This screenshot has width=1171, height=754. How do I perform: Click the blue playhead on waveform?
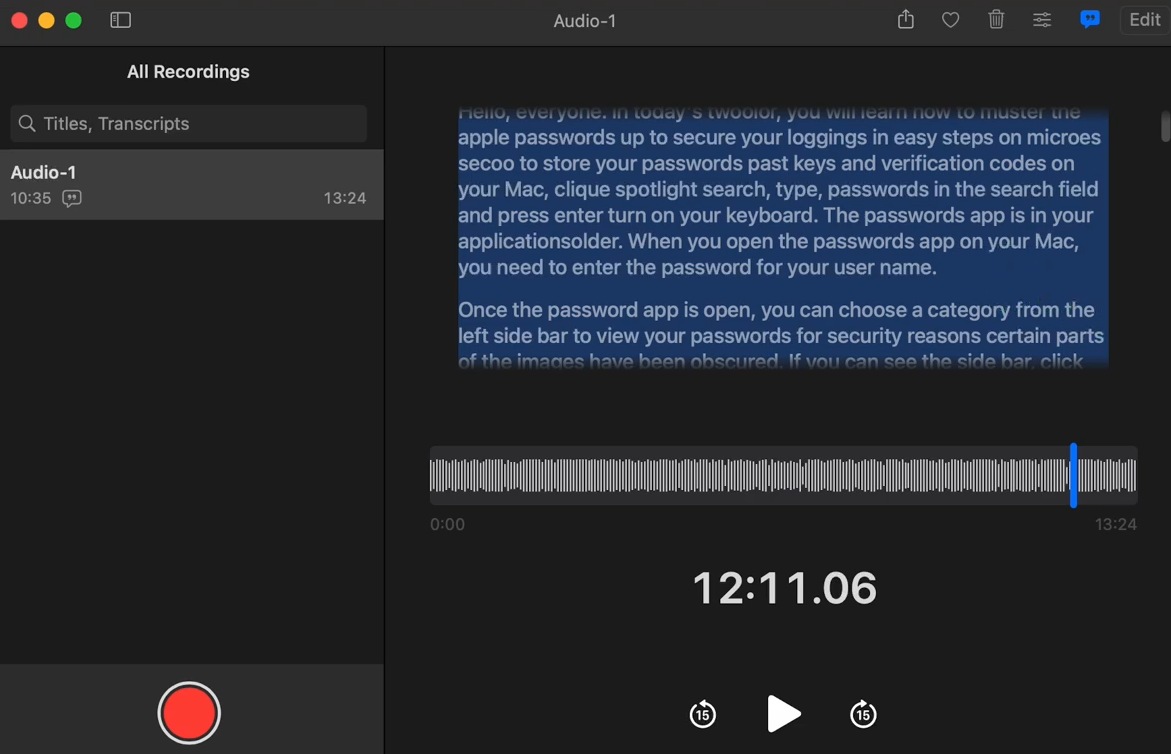pyautogui.click(x=1073, y=476)
